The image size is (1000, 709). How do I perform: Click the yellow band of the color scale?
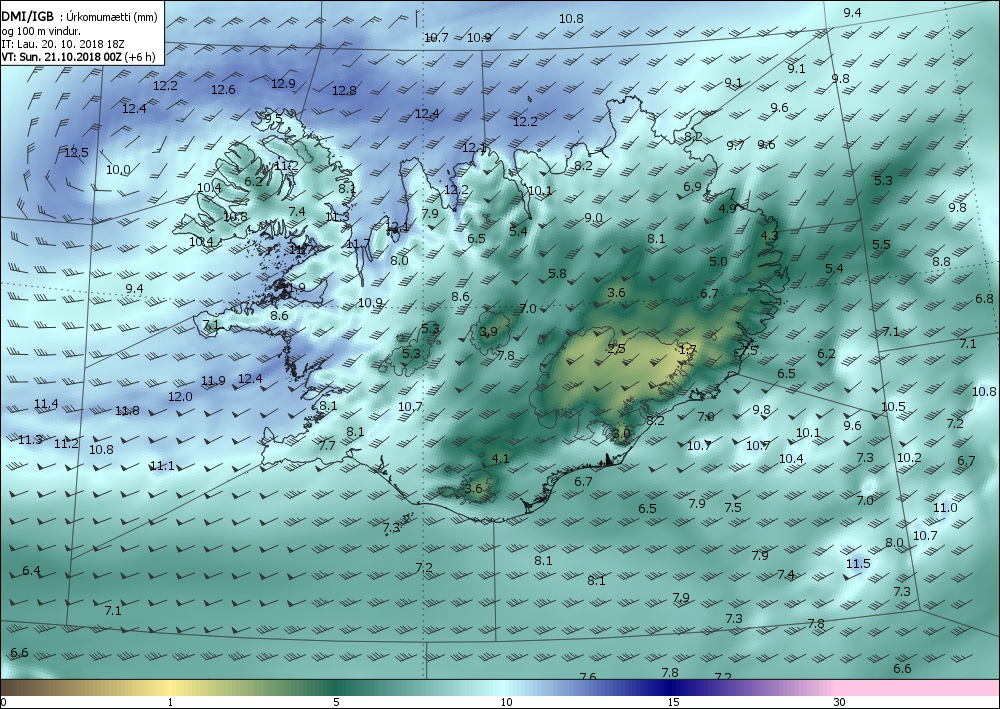click(170, 687)
